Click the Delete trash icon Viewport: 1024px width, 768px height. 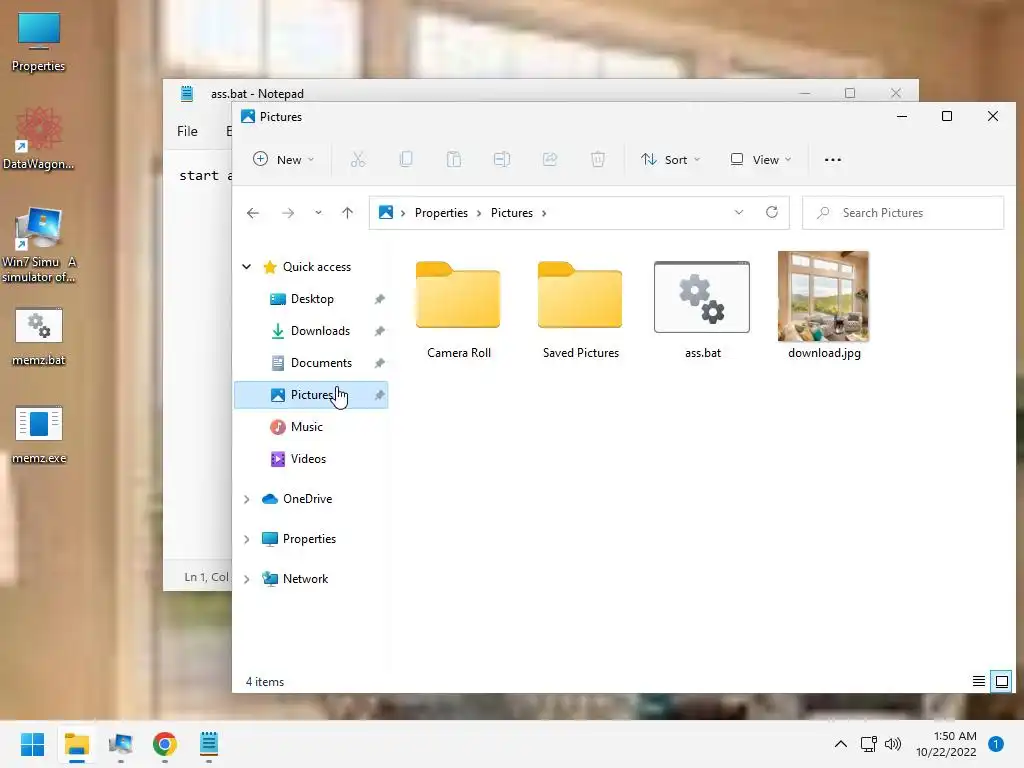(x=598, y=159)
